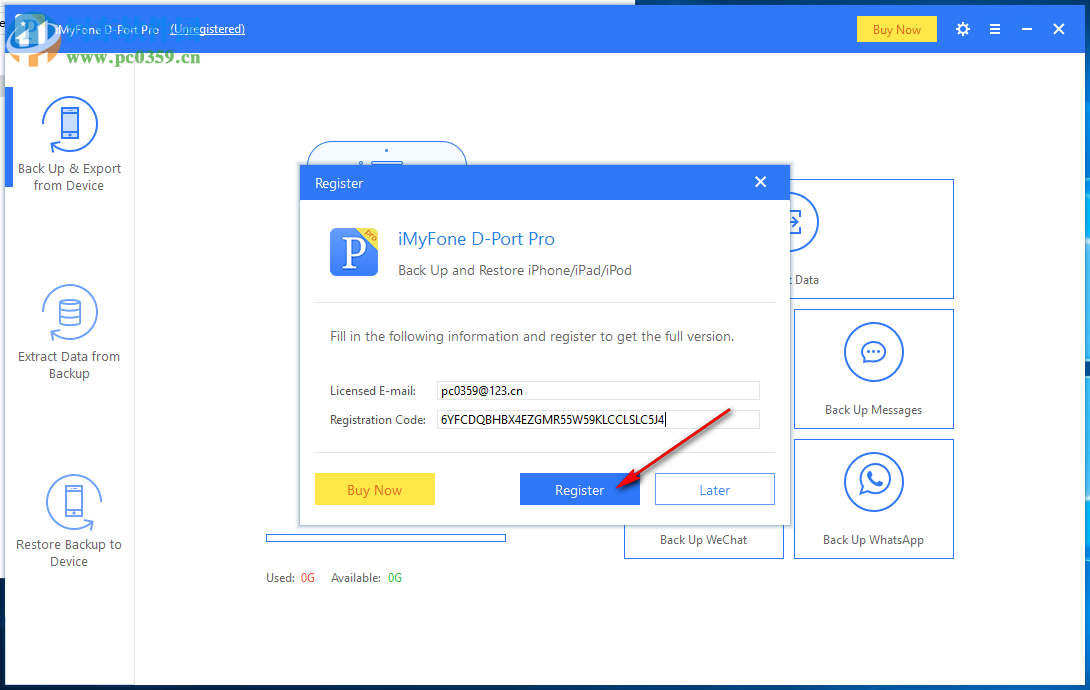Image resolution: width=1090 pixels, height=690 pixels.
Task: Click the Back Up WeChat option
Action: (x=703, y=539)
